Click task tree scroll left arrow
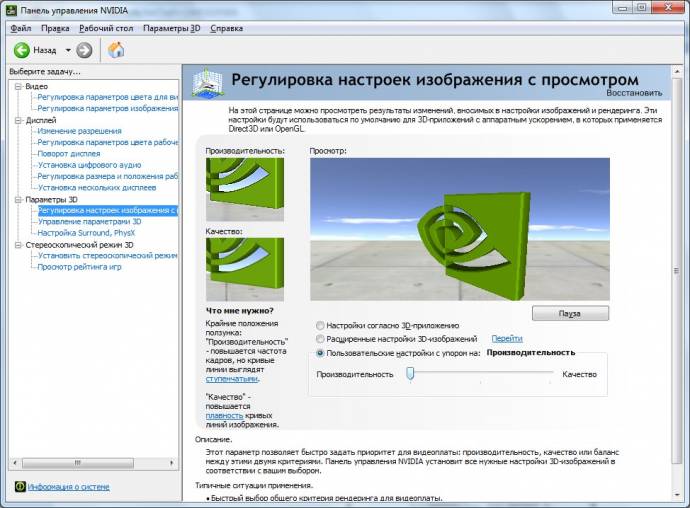This screenshot has width=690, height=508. [x=15, y=463]
